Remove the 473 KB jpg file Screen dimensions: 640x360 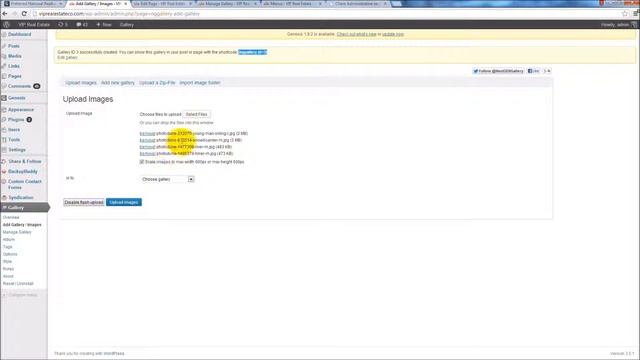147,153
